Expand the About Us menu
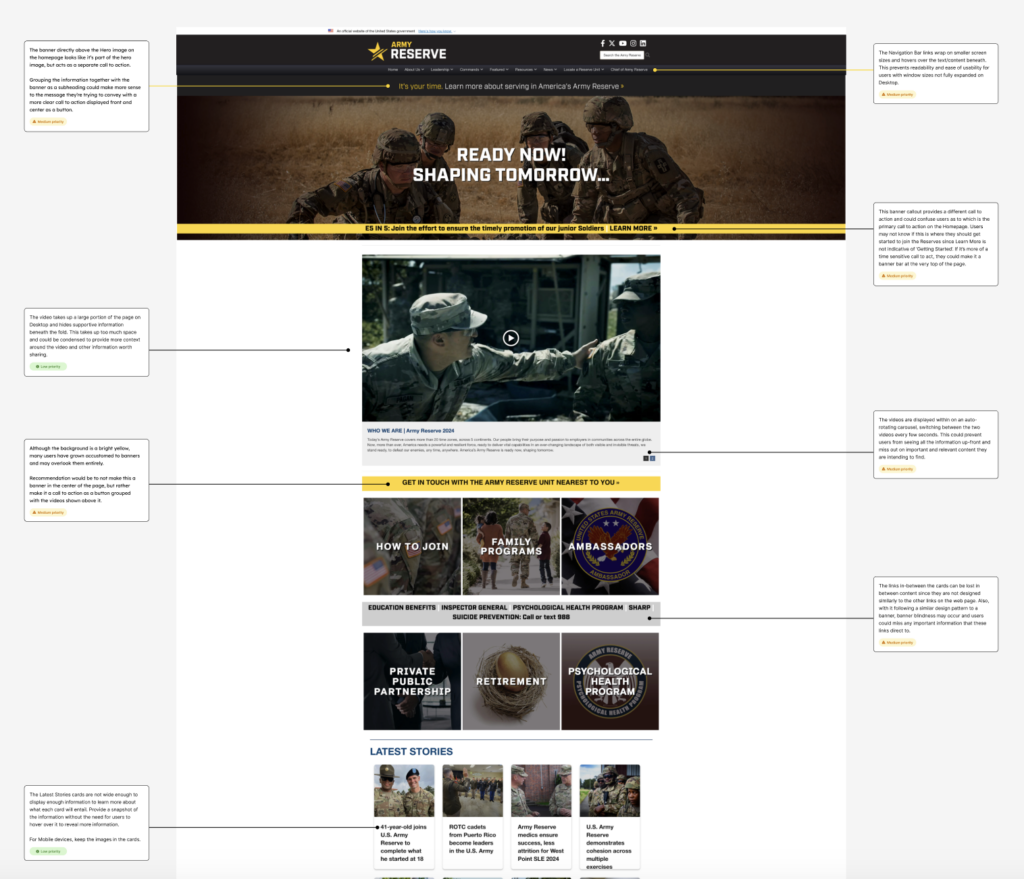This screenshot has width=1024, height=879. (x=414, y=69)
